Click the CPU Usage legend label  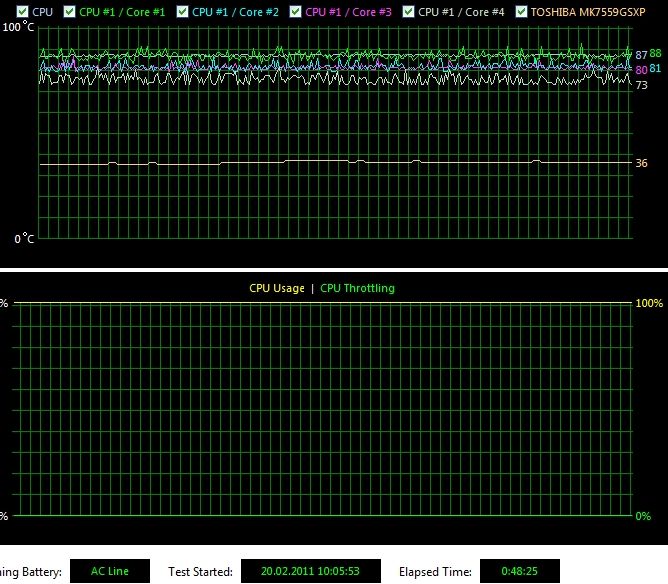click(277, 288)
